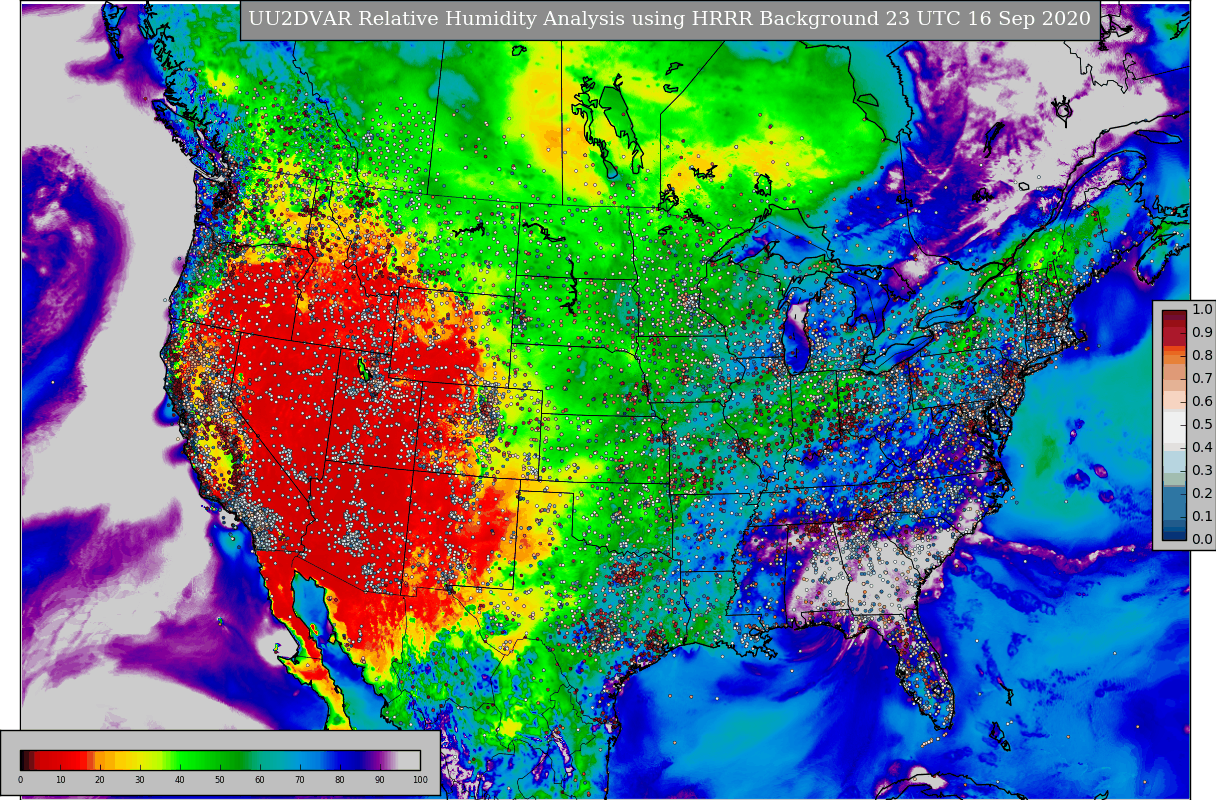Image resolution: width=1216 pixels, height=800 pixels.
Task: Click the "60" tick label on the humidity colorbar
Action: pyautogui.click(x=260, y=780)
